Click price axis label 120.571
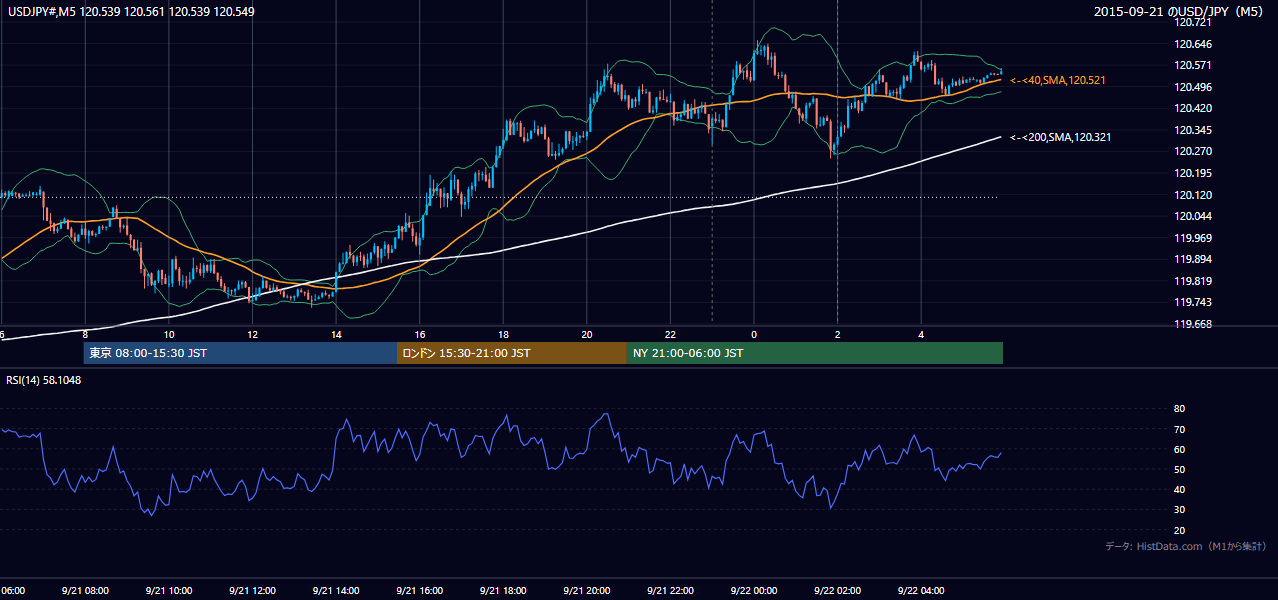 click(x=1194, y=65)
